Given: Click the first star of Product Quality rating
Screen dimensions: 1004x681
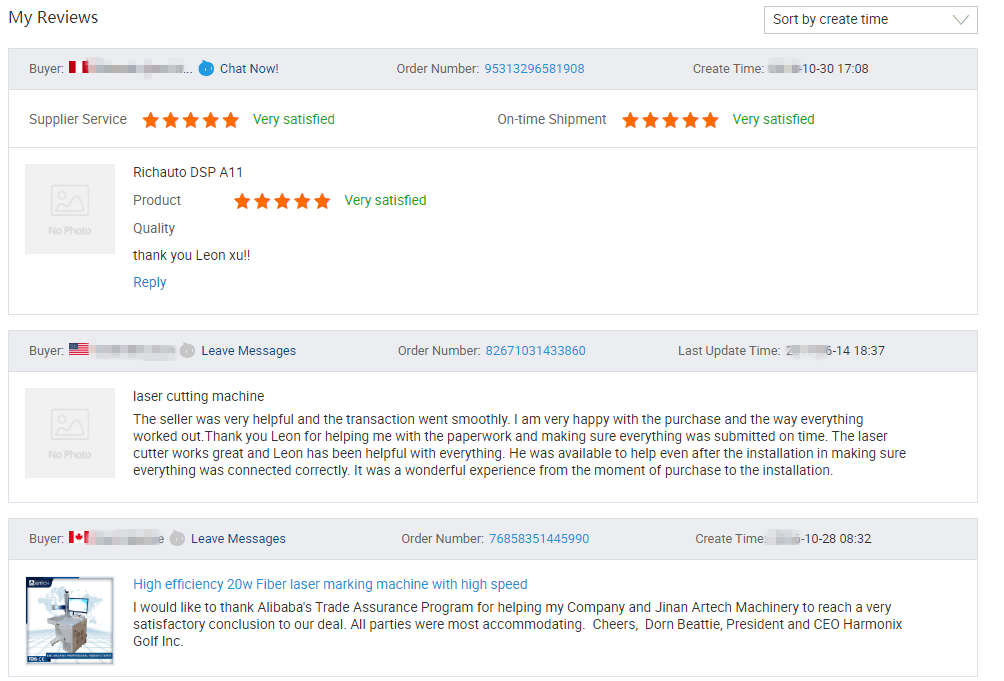Looking at the screenshot, I should 242,200.
